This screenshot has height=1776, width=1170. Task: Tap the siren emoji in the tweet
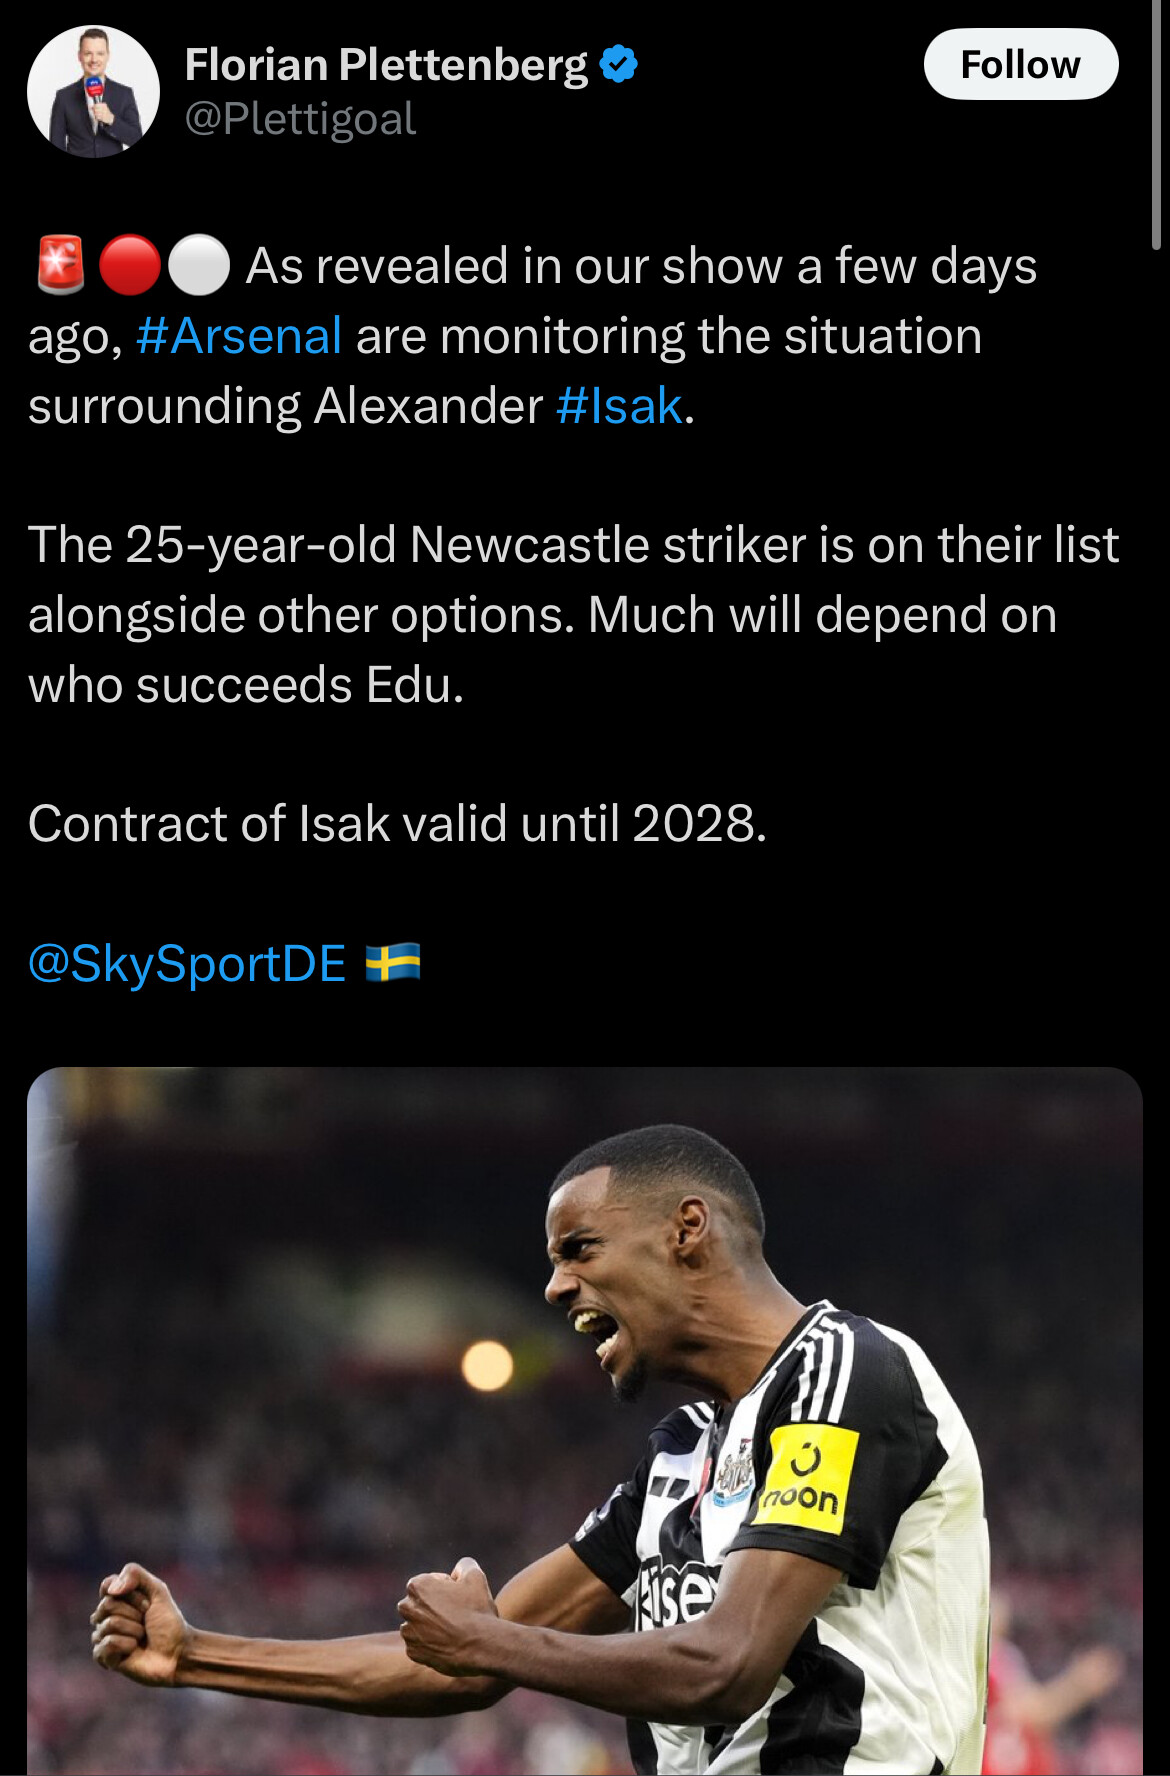pyautogui.click(x=61, y=266)
